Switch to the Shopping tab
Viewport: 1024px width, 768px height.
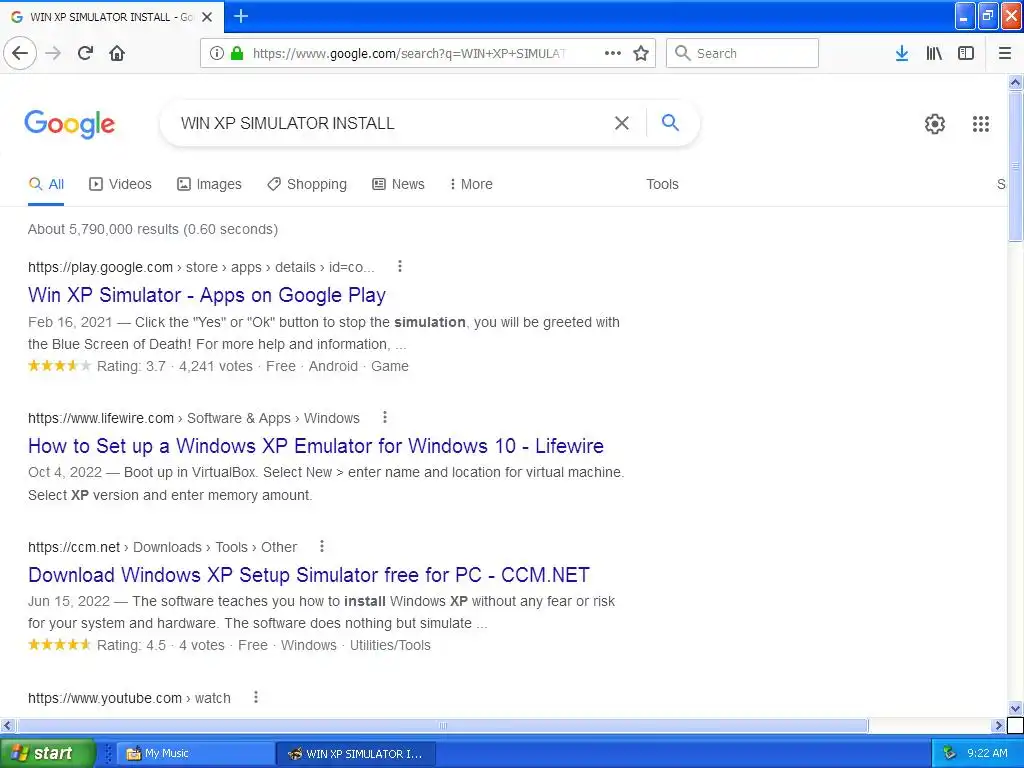point(307,184)
